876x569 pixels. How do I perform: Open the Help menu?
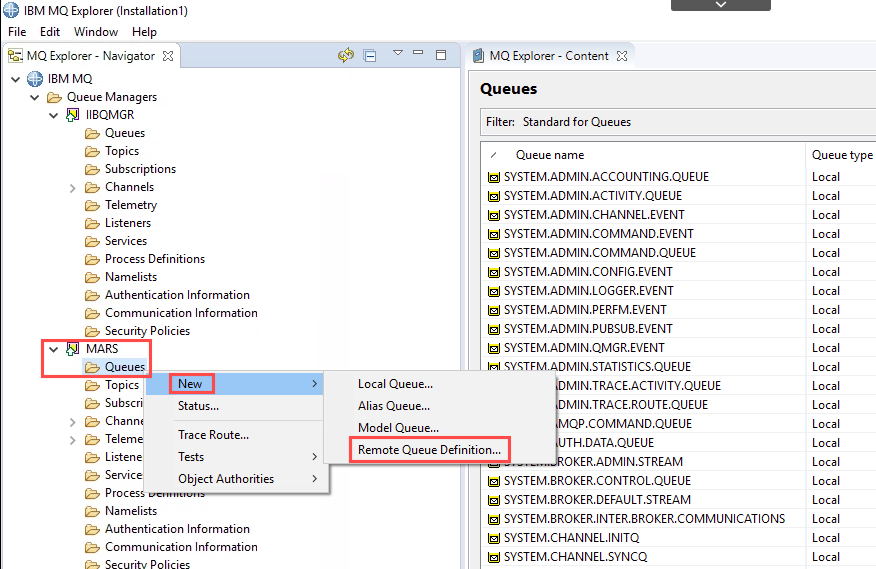(x=144, y=32)
